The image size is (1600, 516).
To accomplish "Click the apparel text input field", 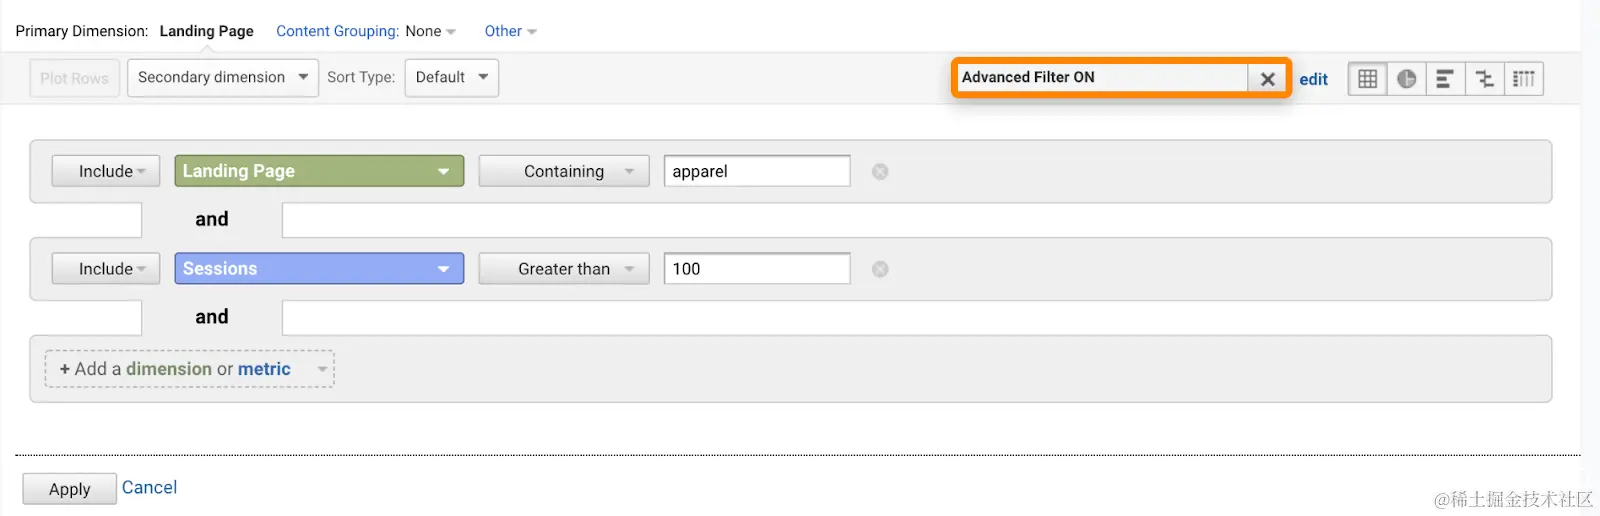I will coord(756,172).
